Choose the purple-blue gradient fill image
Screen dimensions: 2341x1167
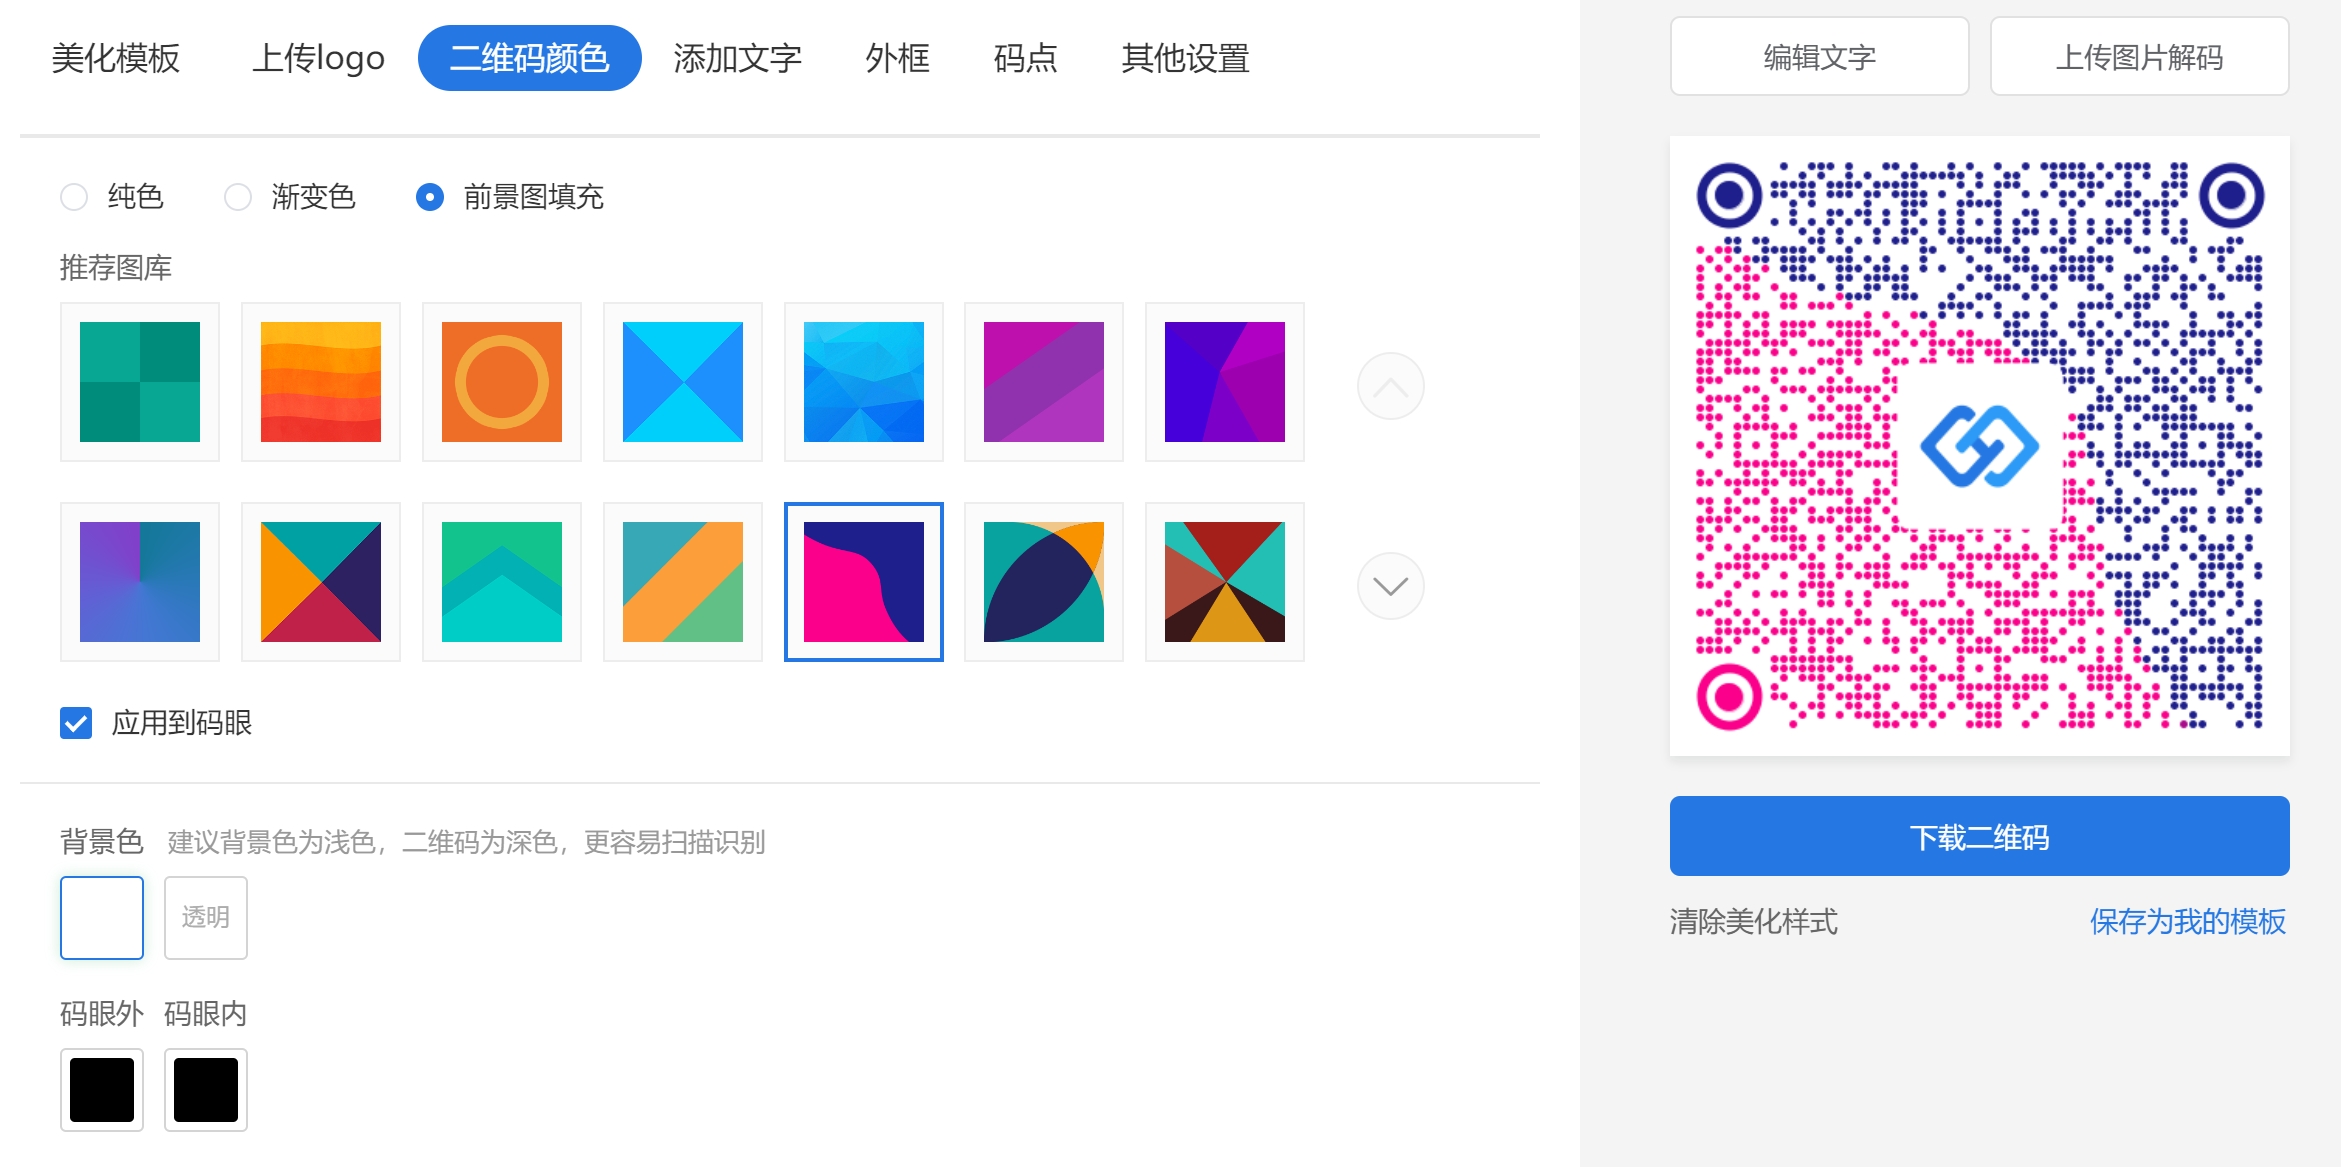140,582
